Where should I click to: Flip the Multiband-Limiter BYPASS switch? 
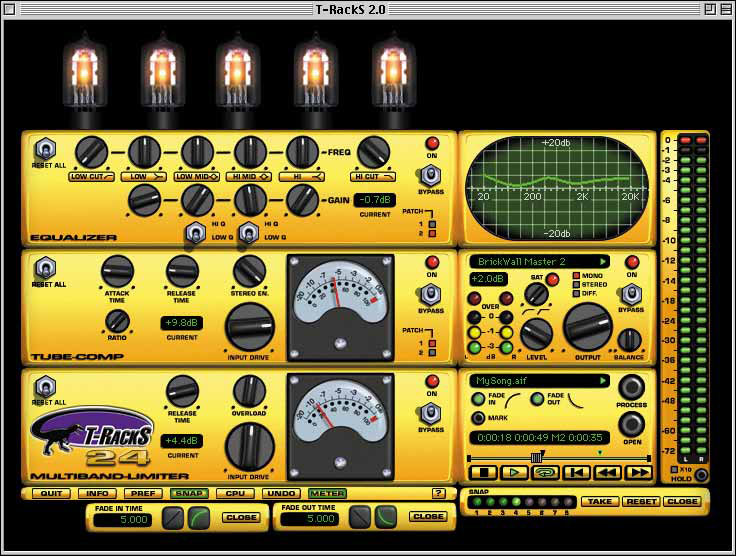430,414
